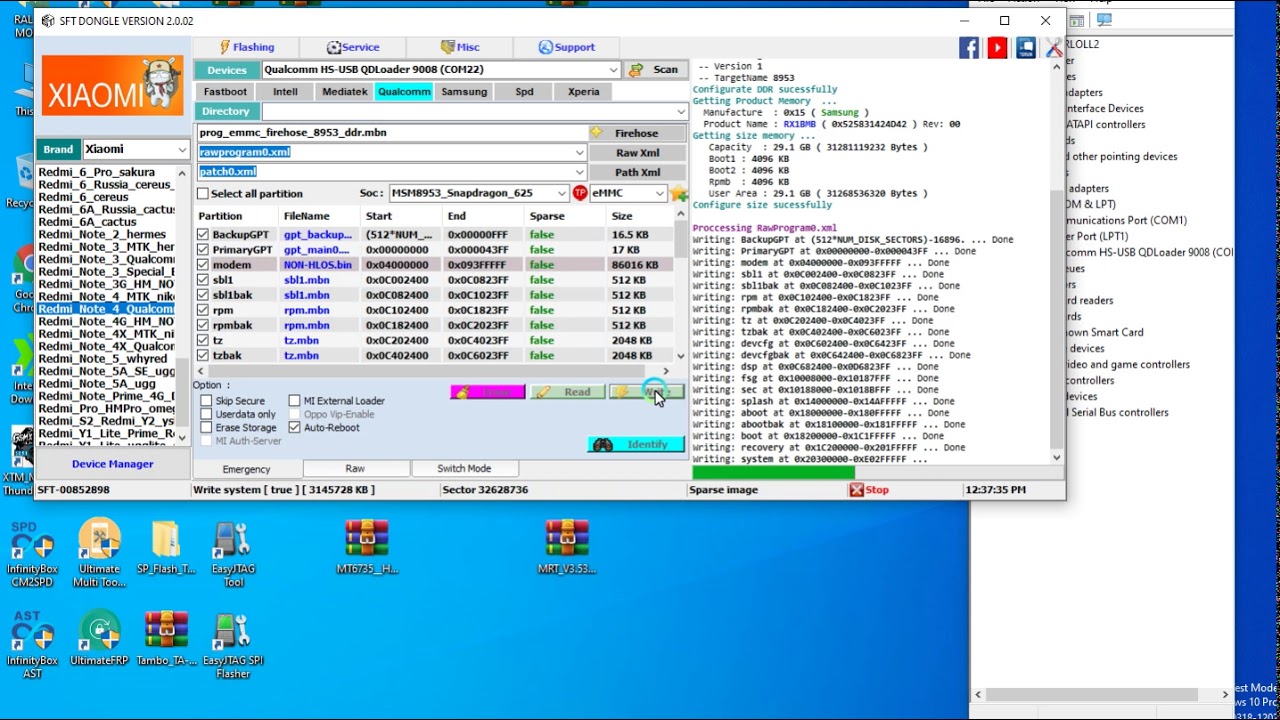Viewport: 1280px width, 720px height.
Task: Click the yellow star-plus icon beside eMMC dropdown
Action: click(x=679, y=193)
